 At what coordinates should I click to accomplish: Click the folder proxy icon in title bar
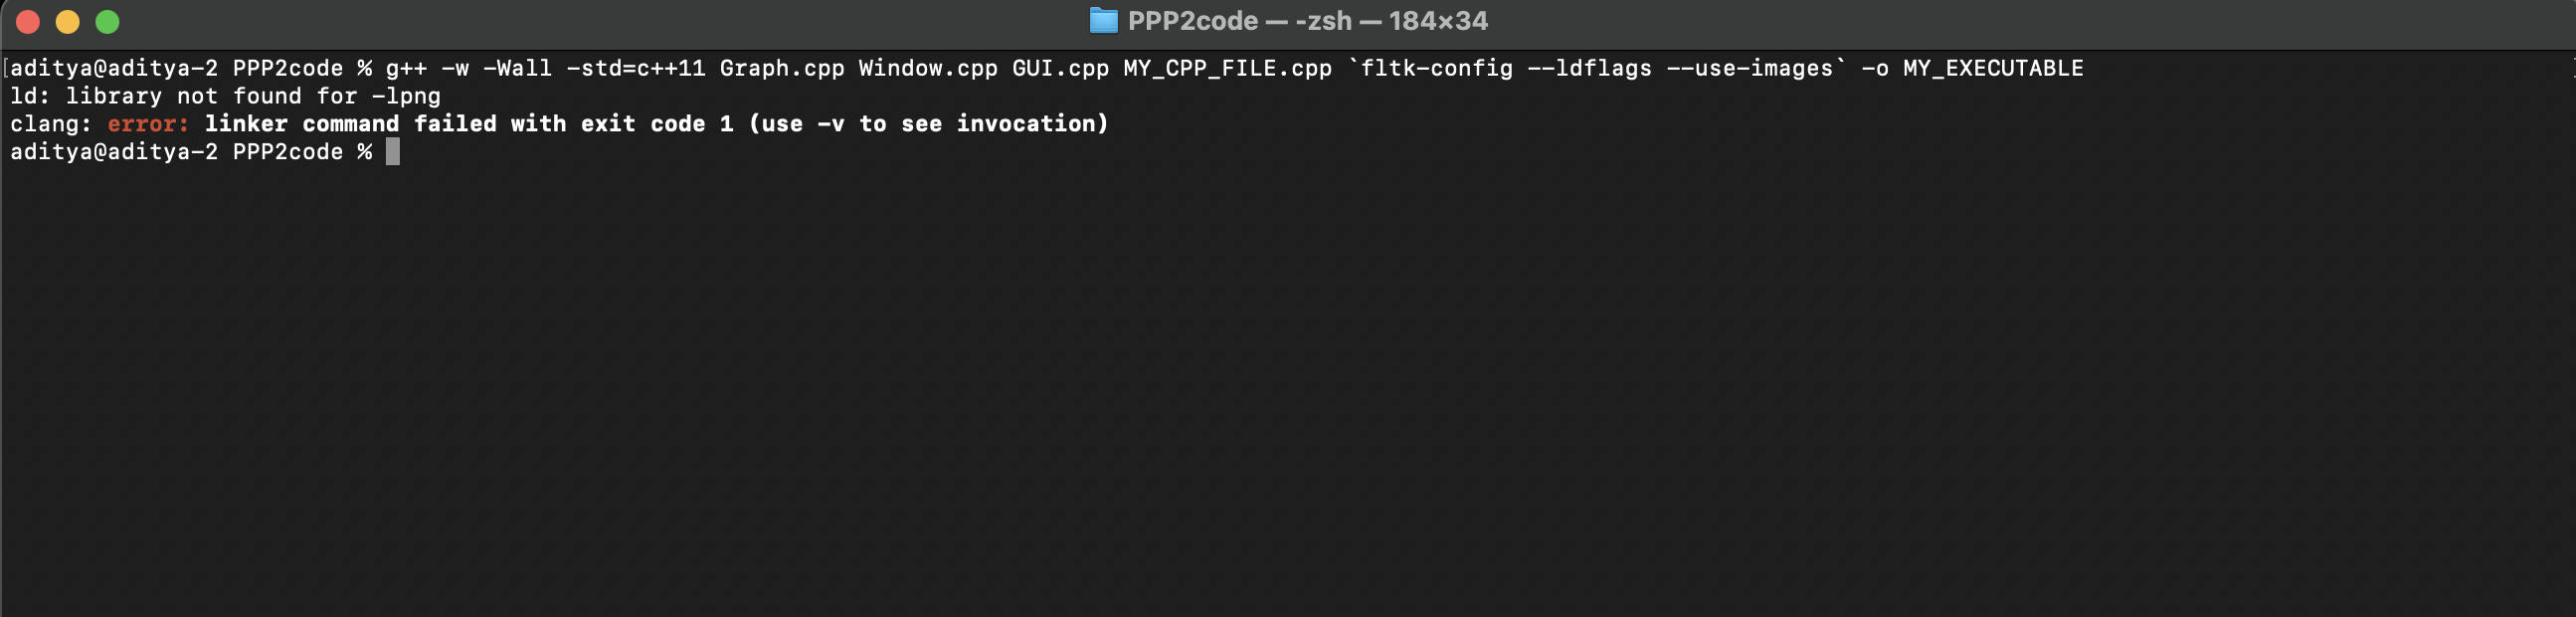[1102, 21]
